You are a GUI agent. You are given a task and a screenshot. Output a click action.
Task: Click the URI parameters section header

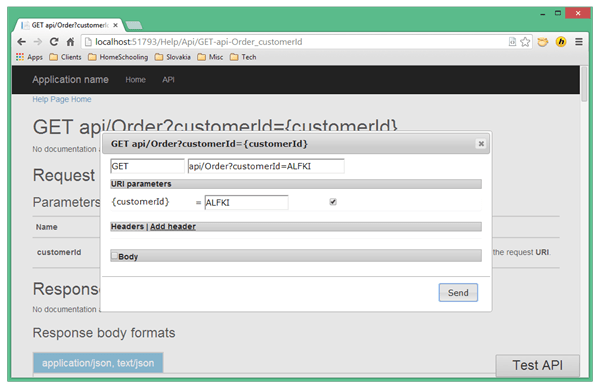(296, 184)
